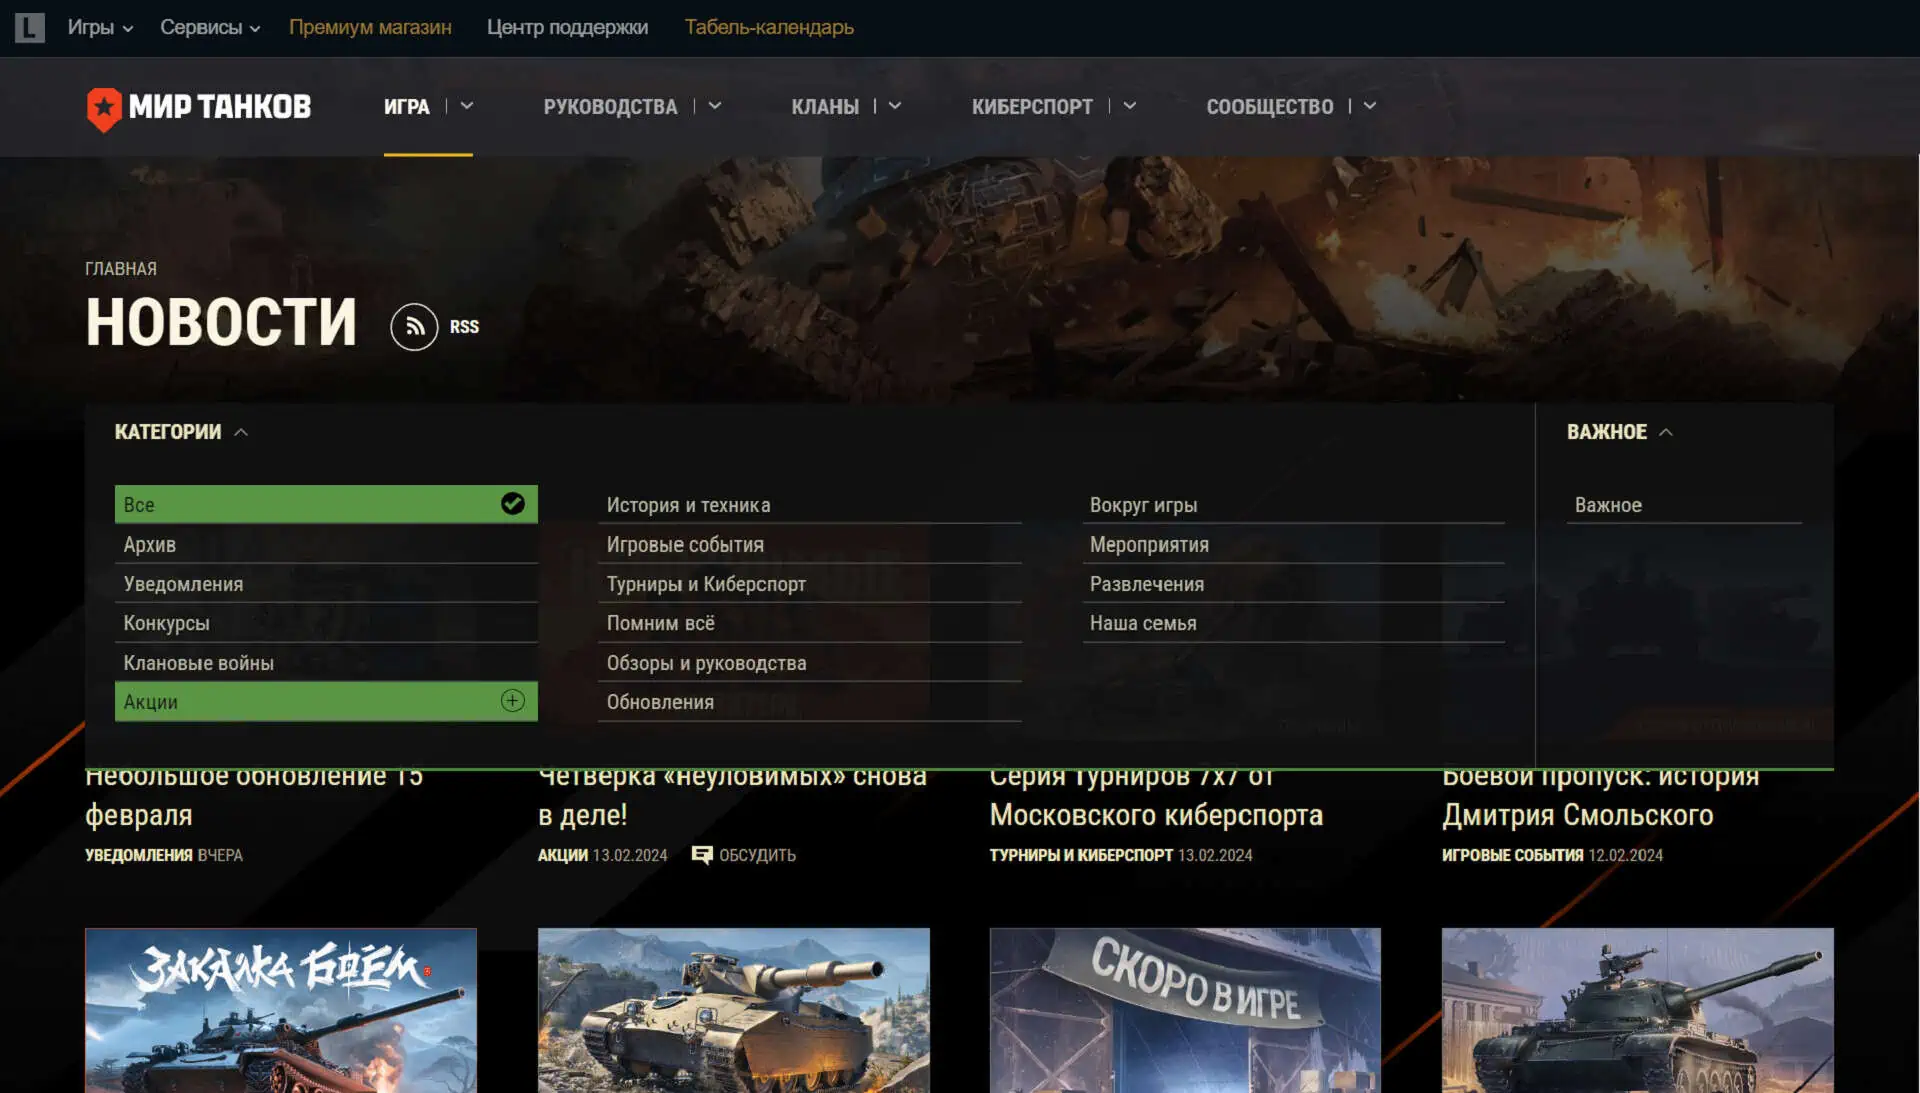The width and height of the screenshot is (1920, 1093).
Task: Open the Руководства menu dropdown arrow
Action: [715, 106]
